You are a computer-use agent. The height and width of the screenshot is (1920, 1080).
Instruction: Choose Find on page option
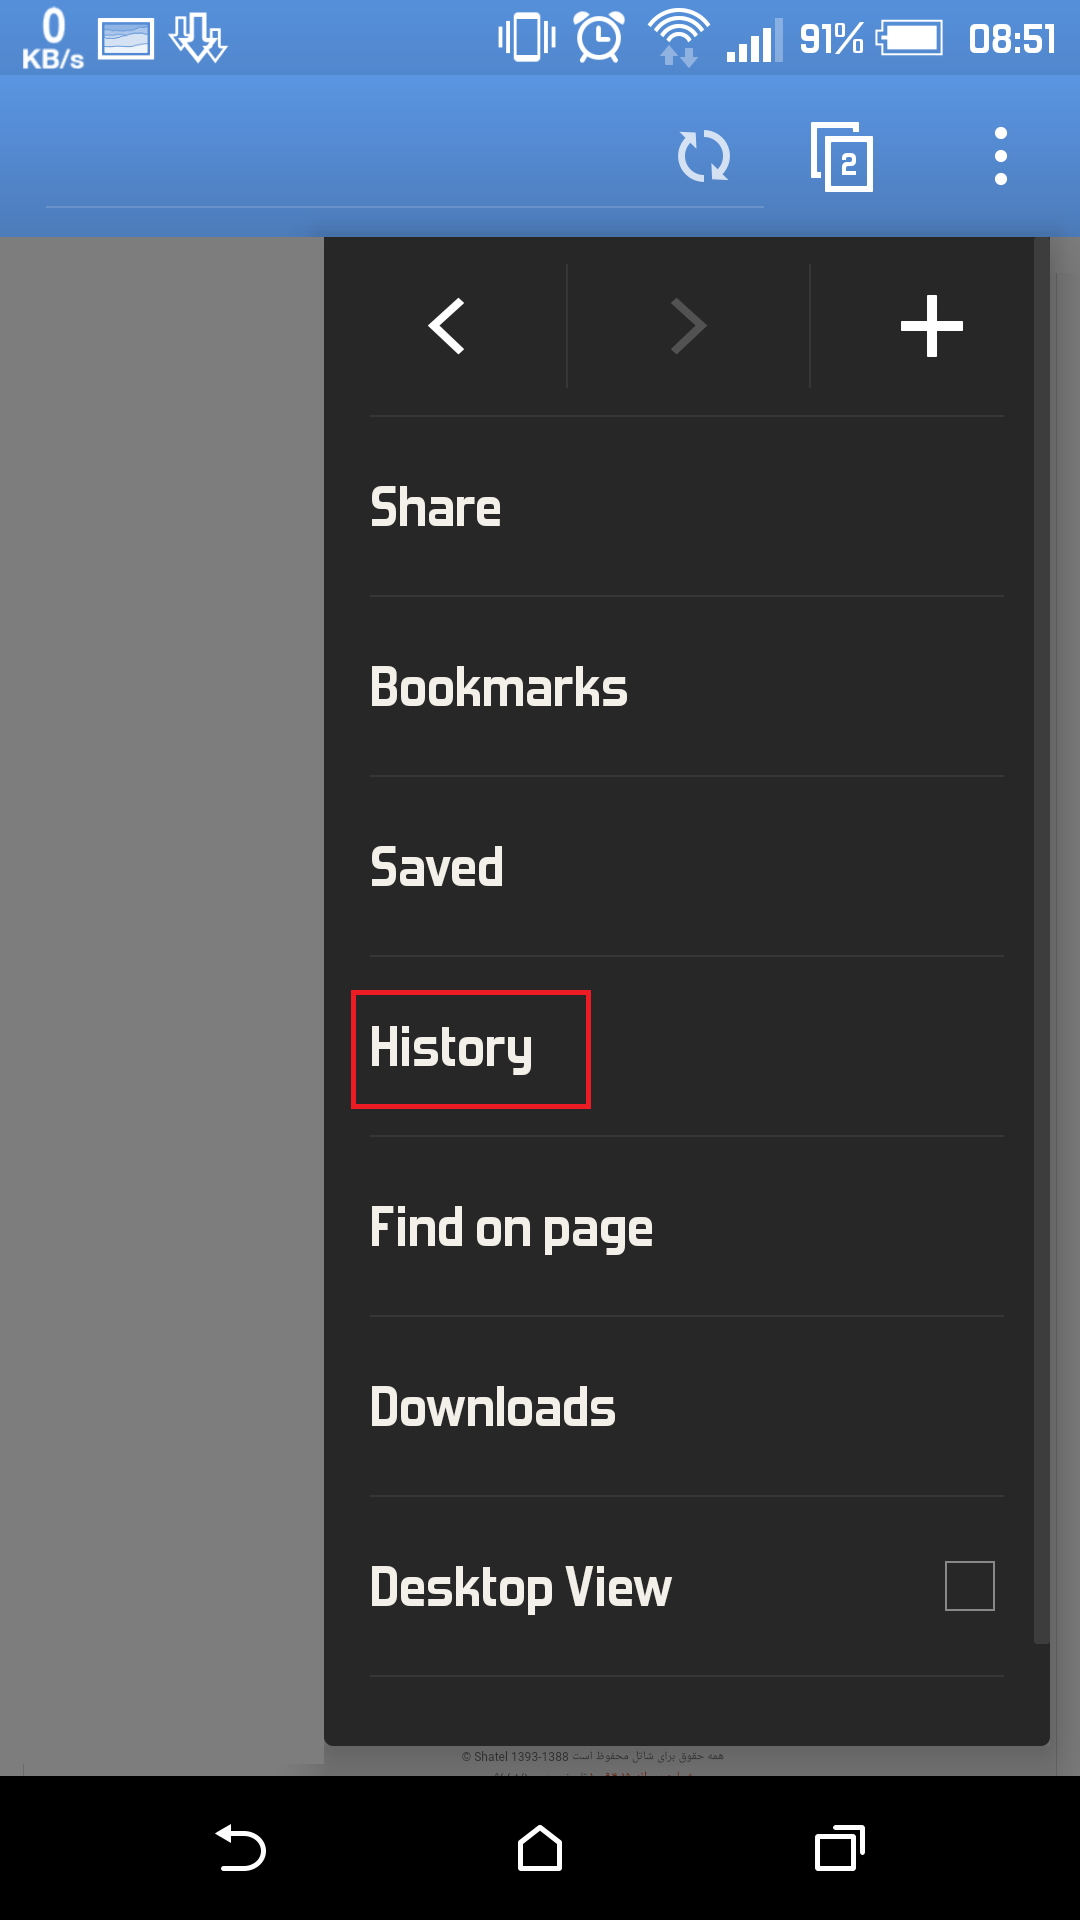(x=511, y=1229)
